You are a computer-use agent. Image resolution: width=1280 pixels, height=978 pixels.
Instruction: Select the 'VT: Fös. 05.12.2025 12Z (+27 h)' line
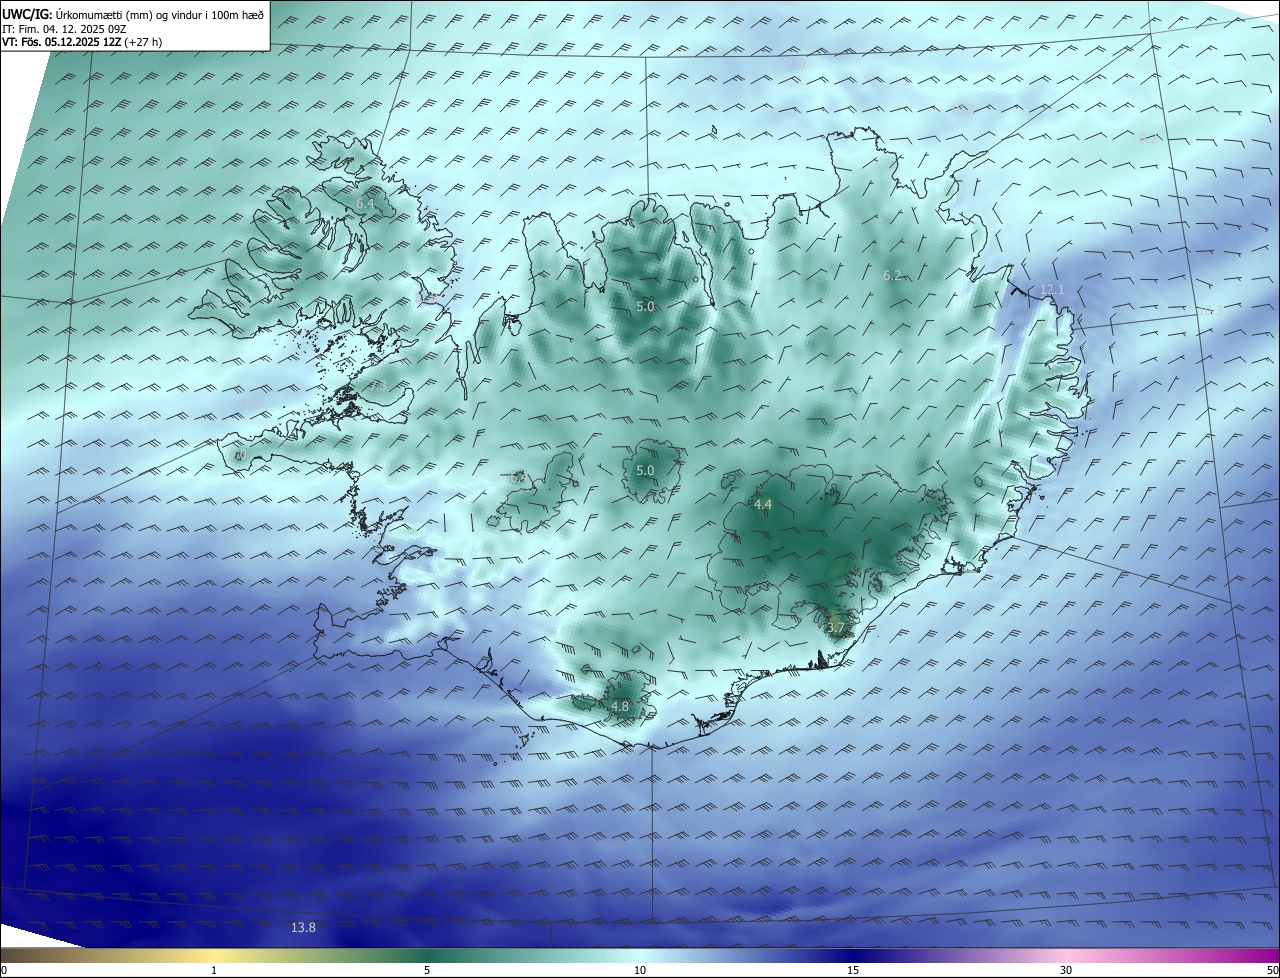[x=82, y=42]
